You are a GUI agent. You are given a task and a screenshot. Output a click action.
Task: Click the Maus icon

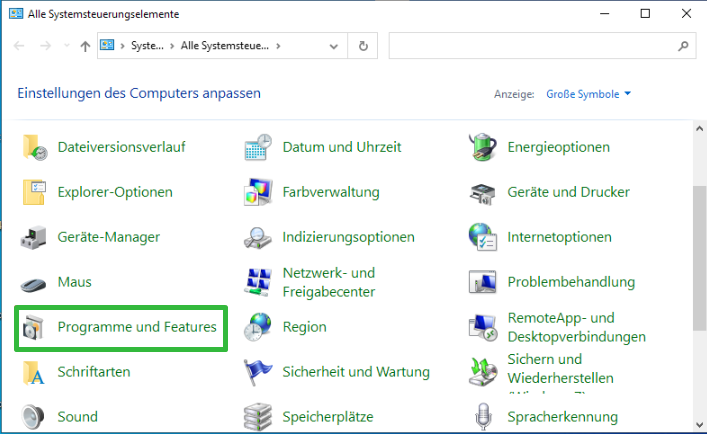33,284
